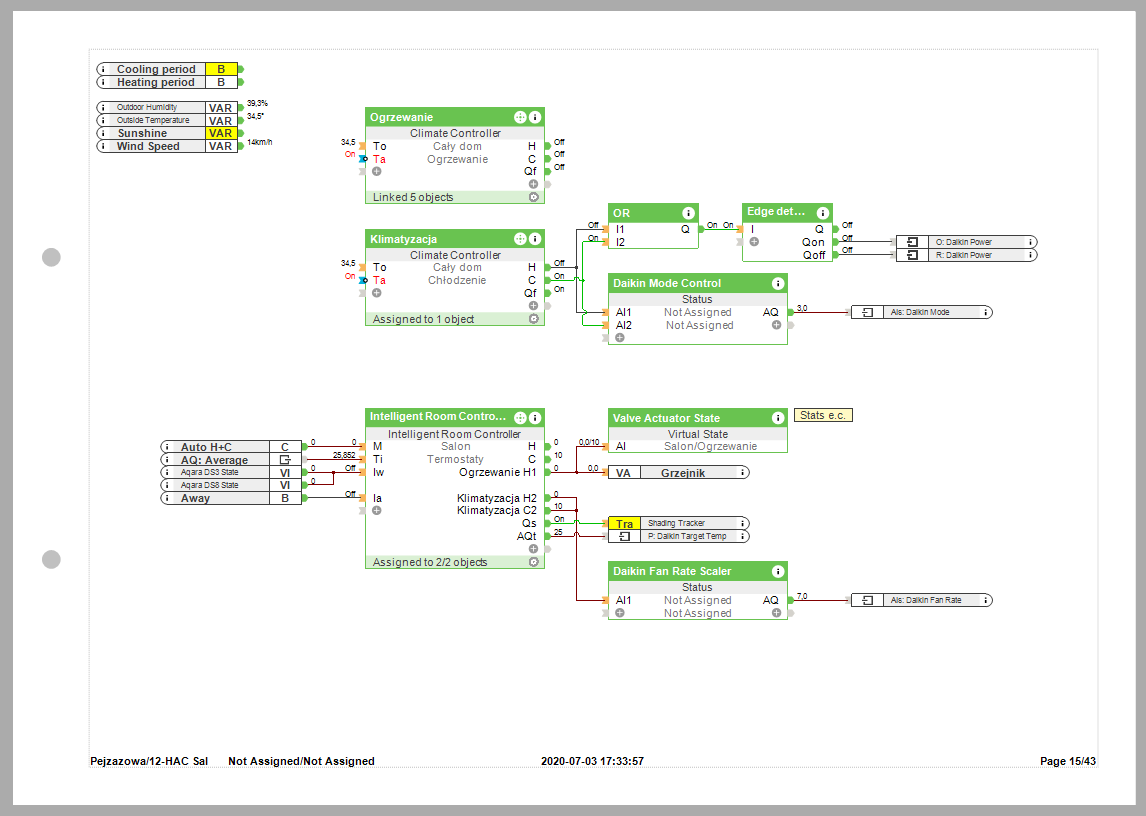Add input plus icon below AI1 in Fan Rate Scaler
Screen dimensions: 1146x816
(620, 613)
